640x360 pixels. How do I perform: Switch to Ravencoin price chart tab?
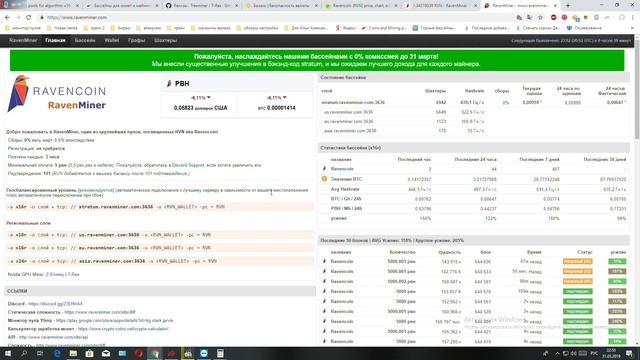point(361,6)
